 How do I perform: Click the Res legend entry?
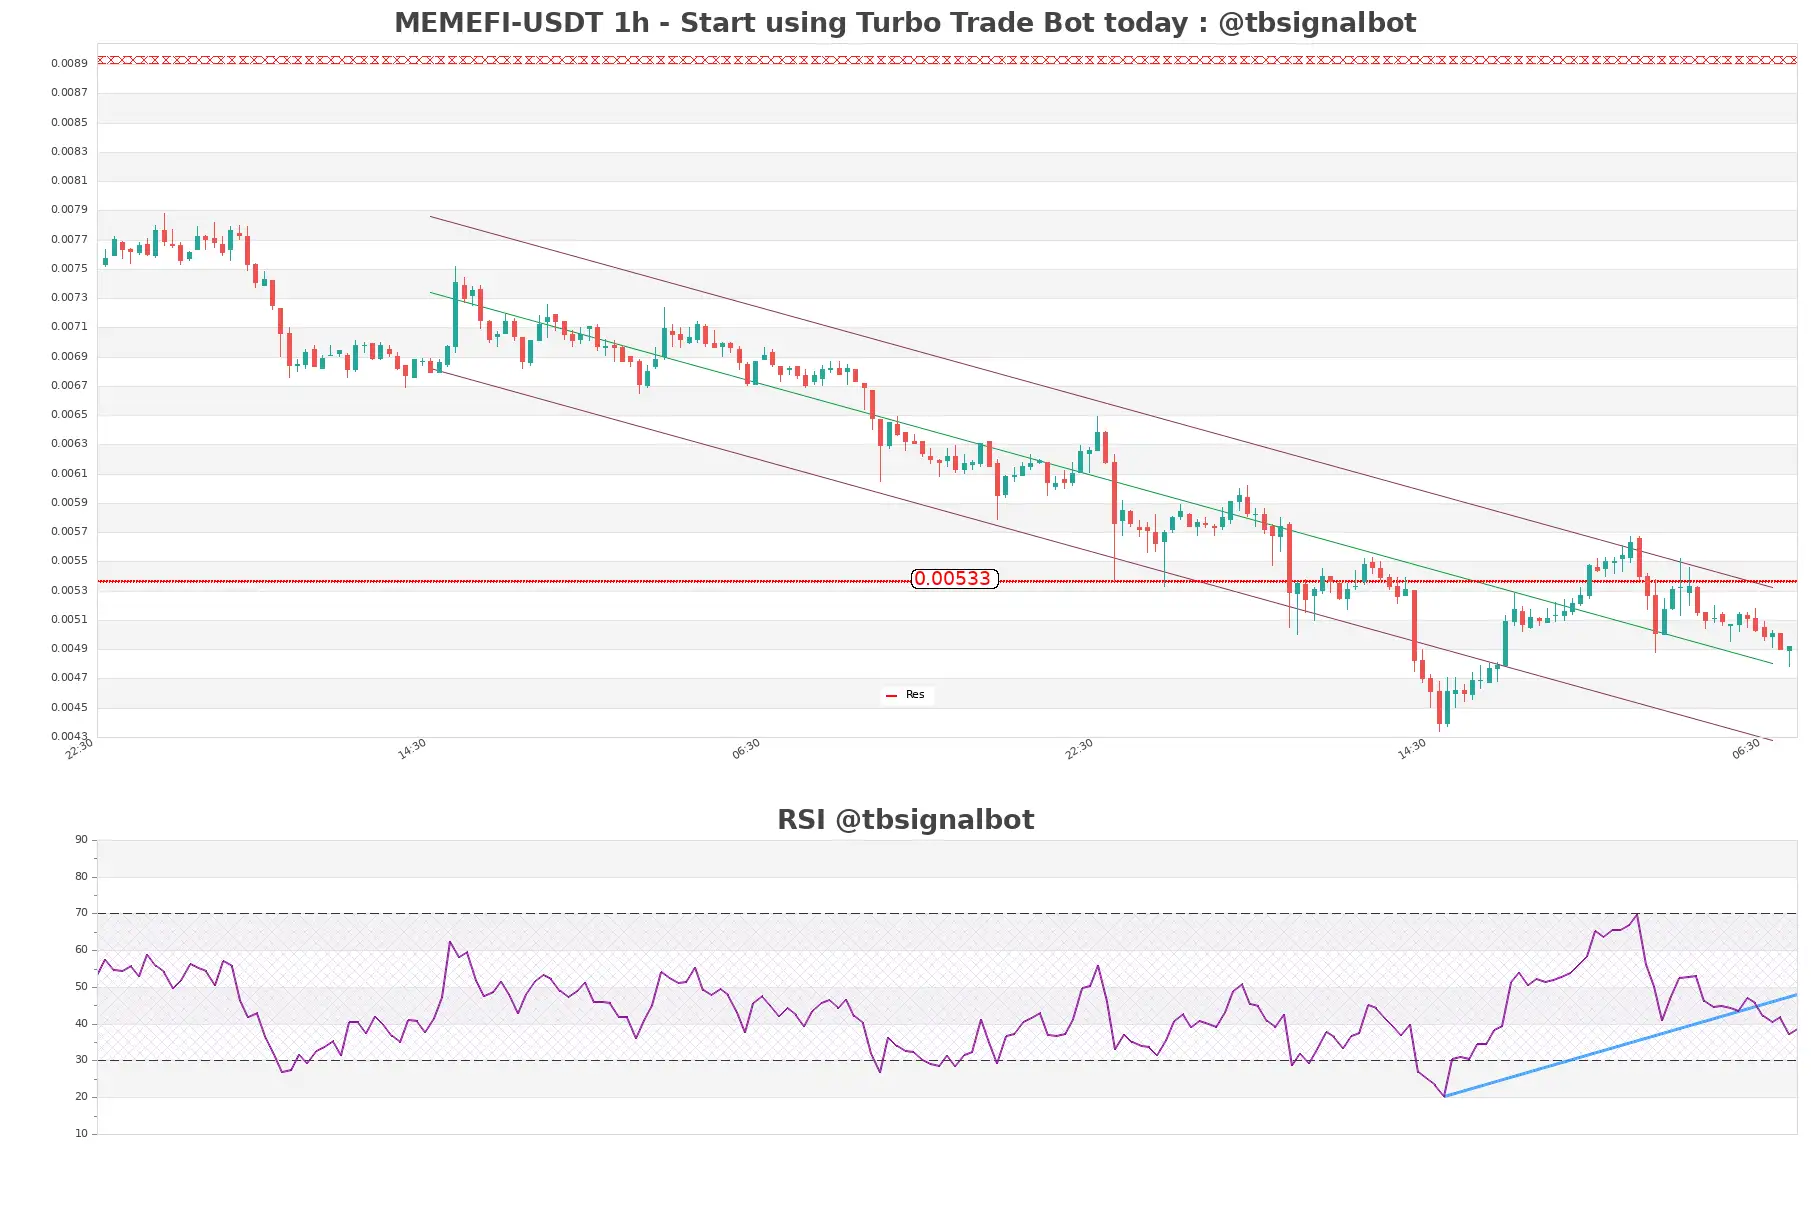[x=906, y=695]
